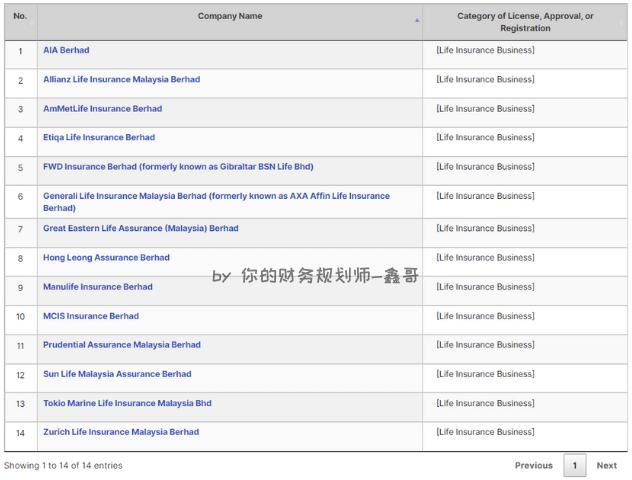Open MCIS Insurance Berhad link
This screenshot has width=632, height=480.
(x=91, y=316)
